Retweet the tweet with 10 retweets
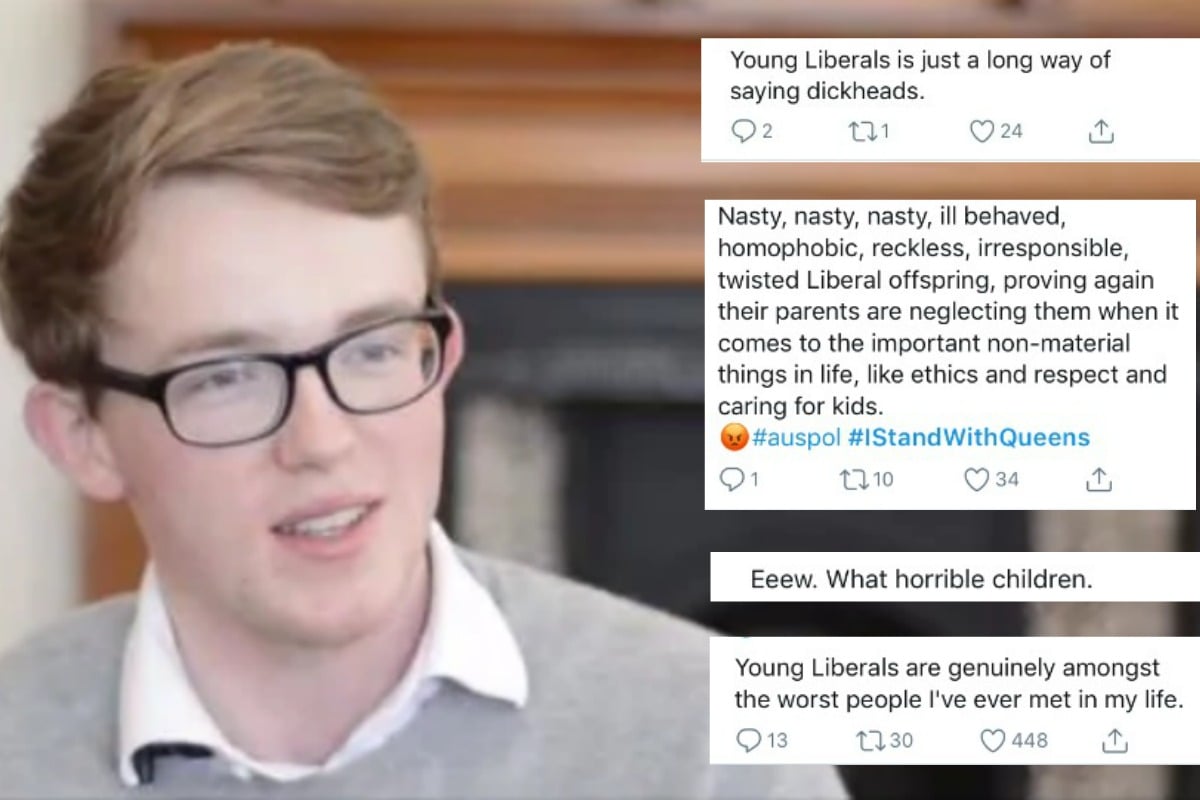The width and height of the screenshot is (1200, 800). click(855, 480)
